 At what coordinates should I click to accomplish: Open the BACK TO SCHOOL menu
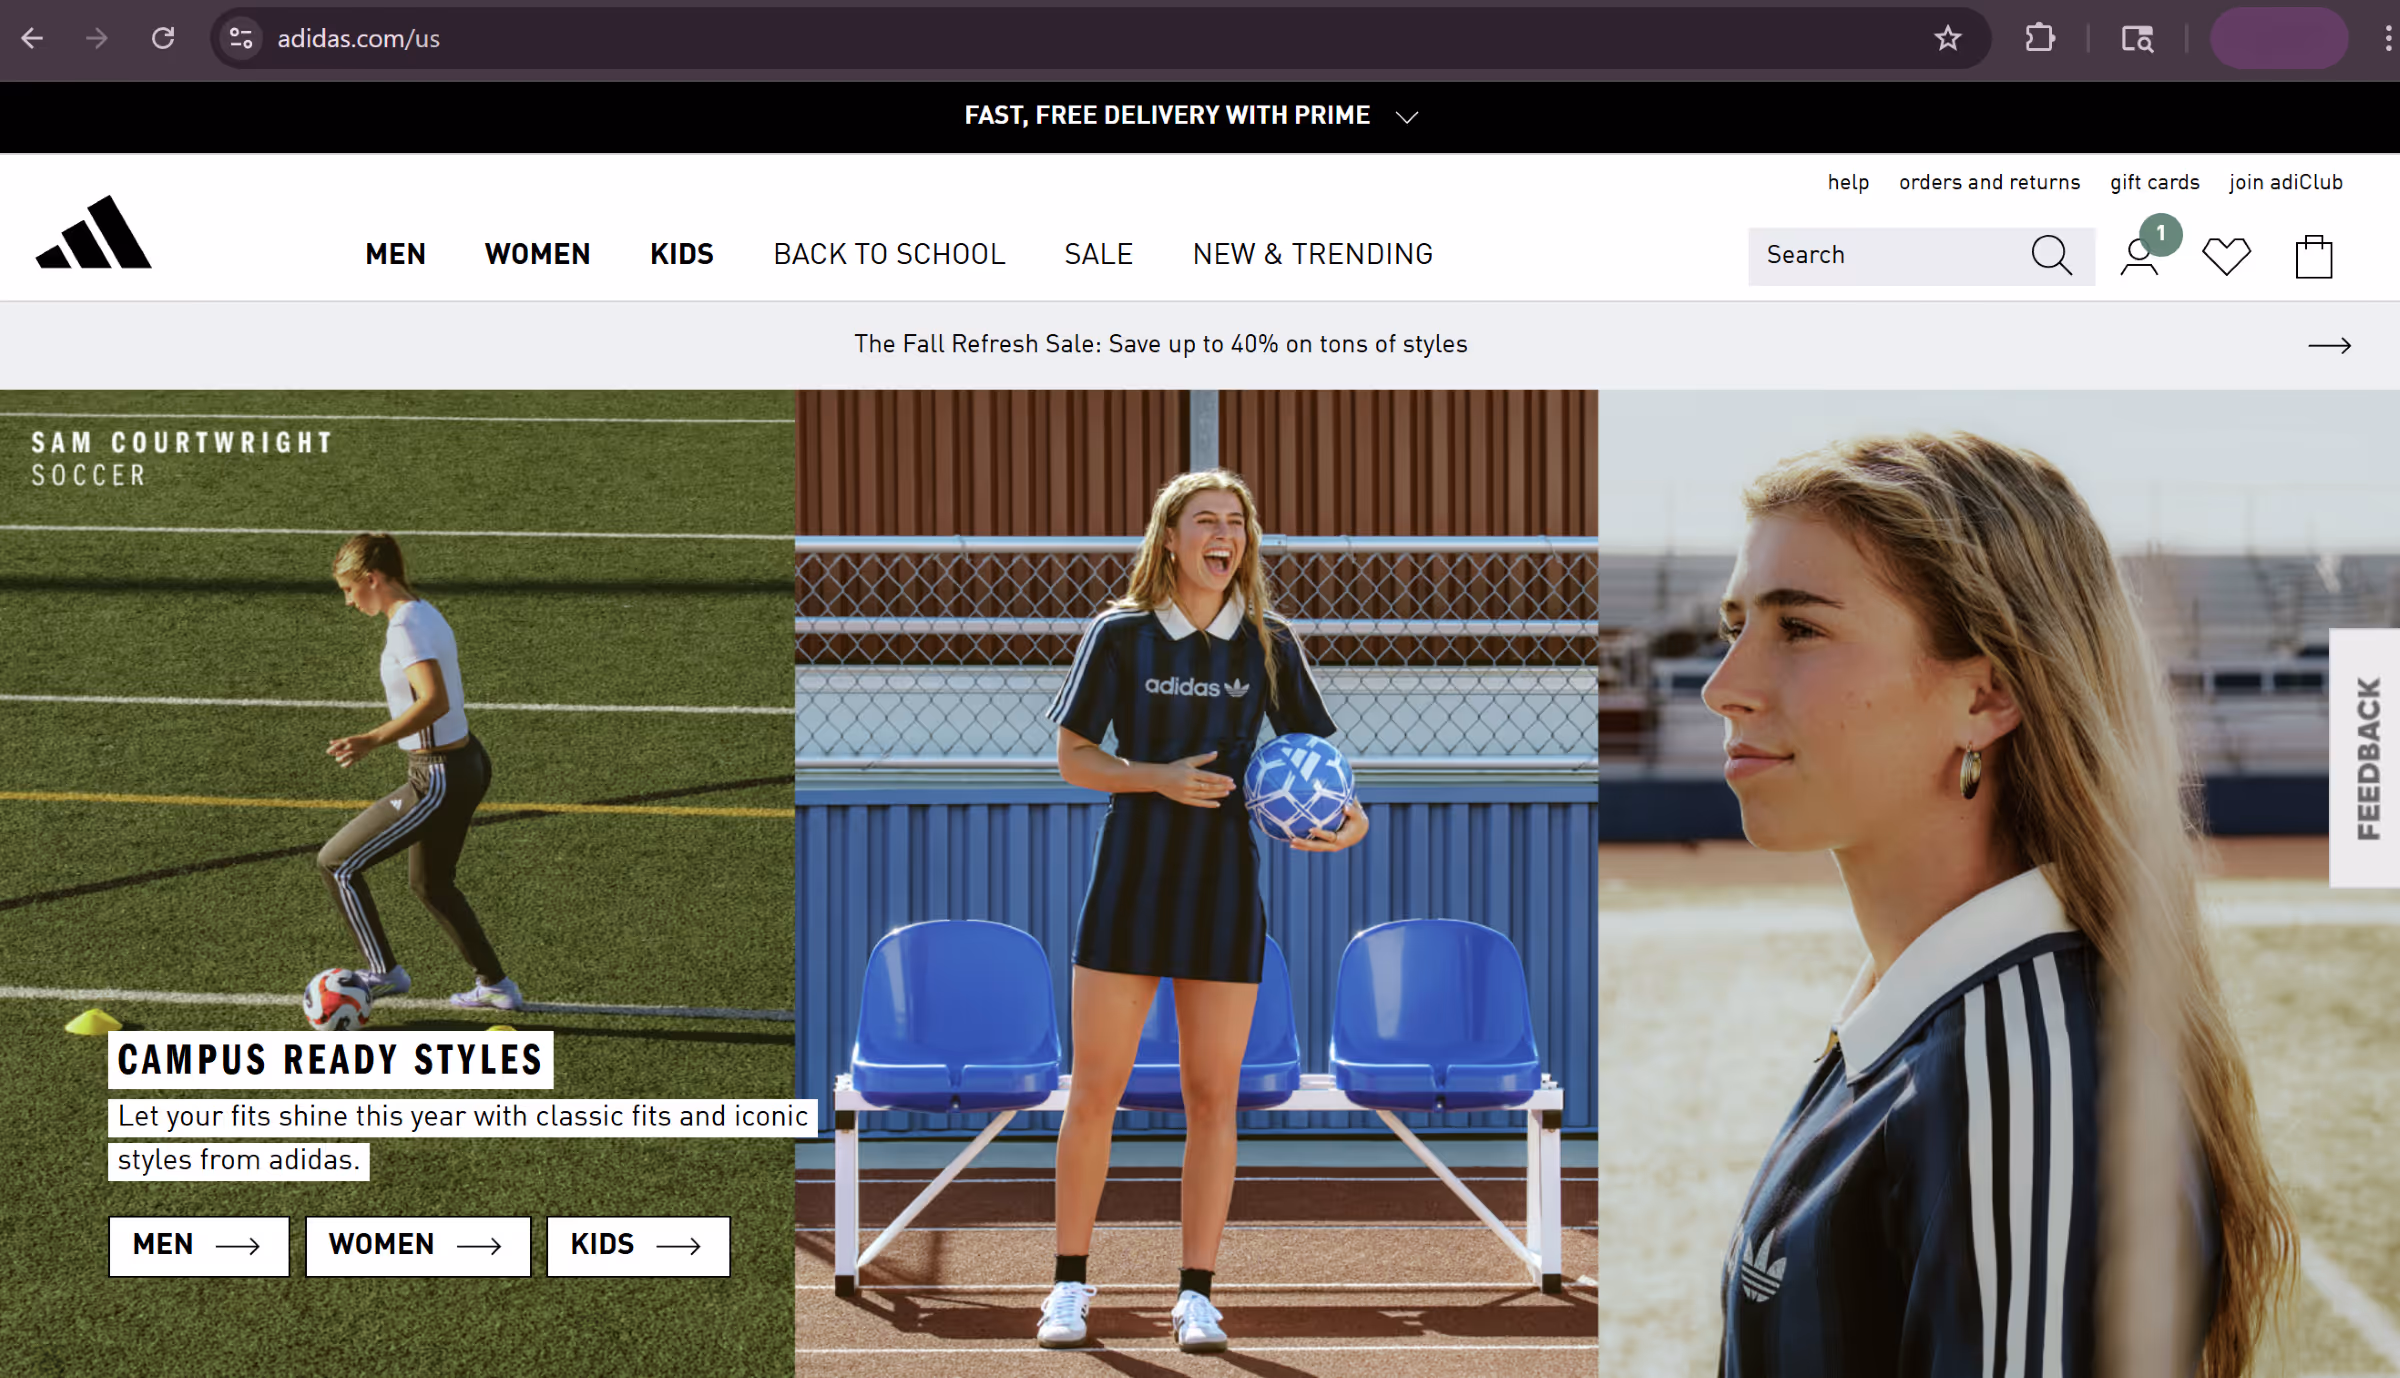click(x=889, y=254)
